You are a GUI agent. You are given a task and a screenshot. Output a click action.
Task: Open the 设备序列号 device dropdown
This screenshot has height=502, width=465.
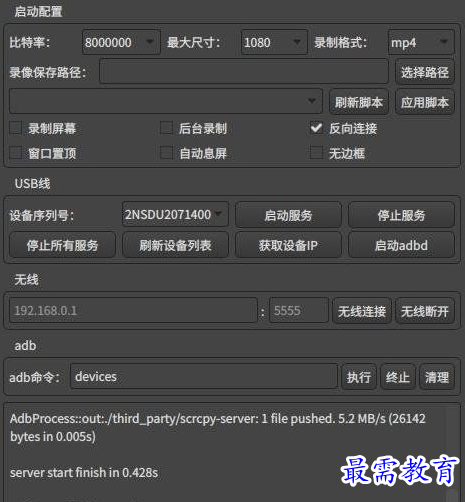[175, 214]
